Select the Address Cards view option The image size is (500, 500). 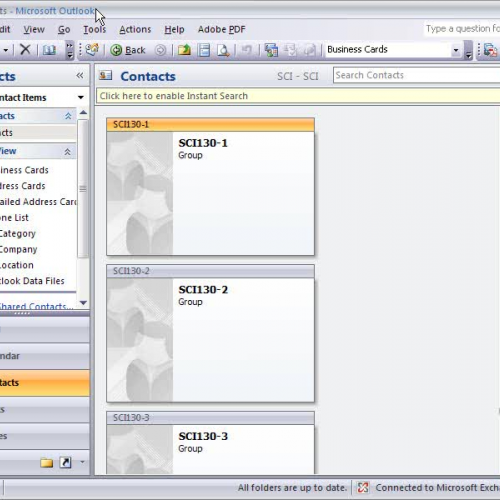point(22,186)
